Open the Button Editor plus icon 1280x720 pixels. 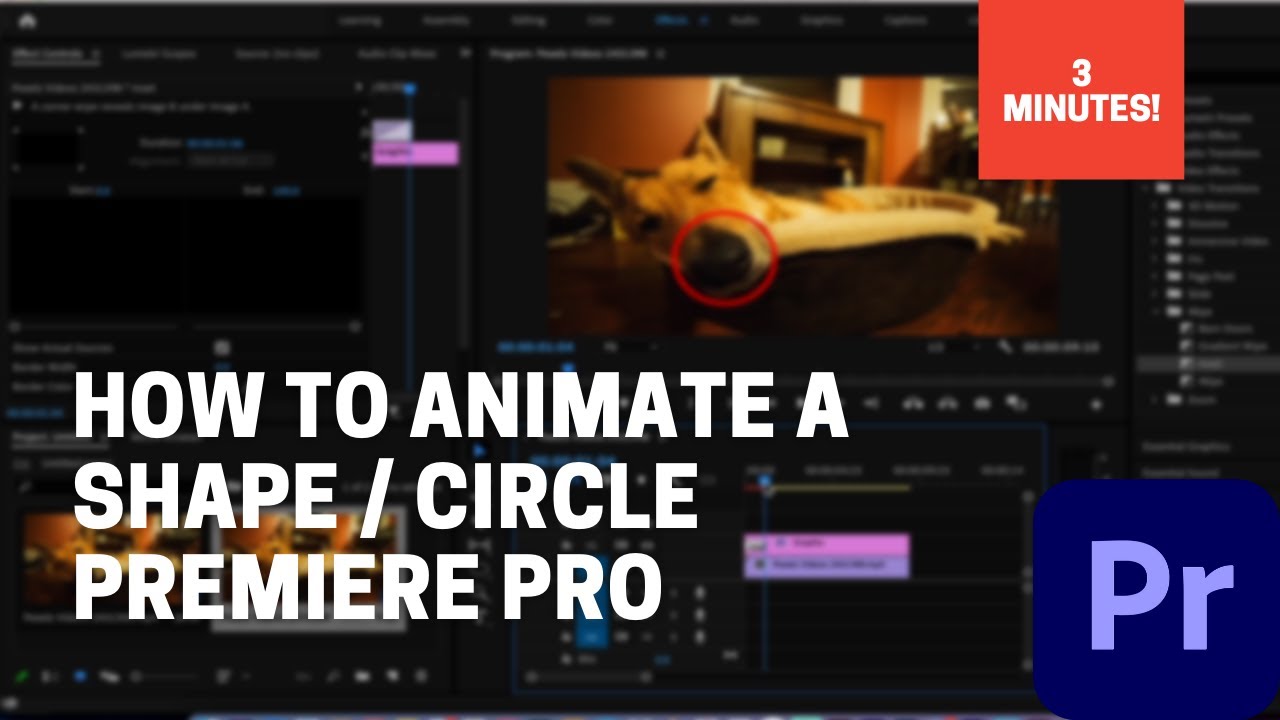click(x=1097, y=404)
